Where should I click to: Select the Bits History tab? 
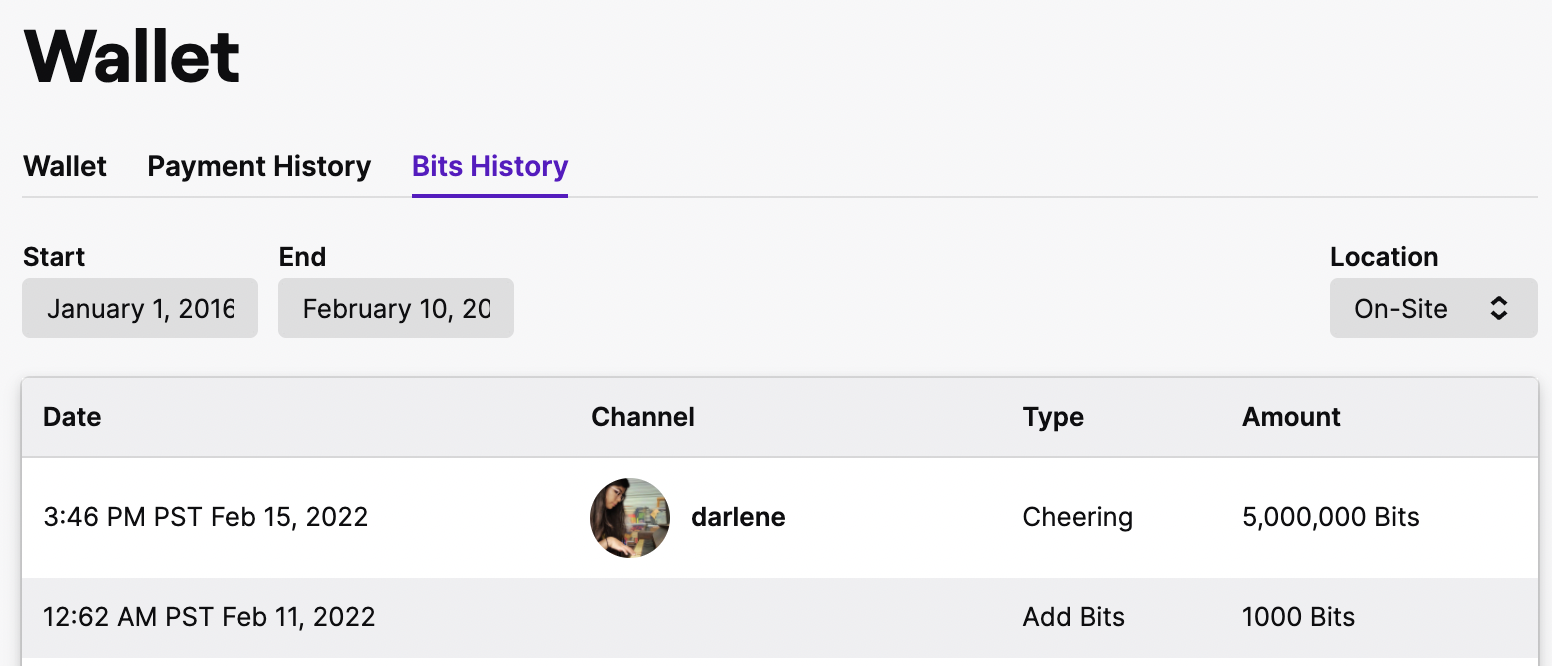pos(490,166)
